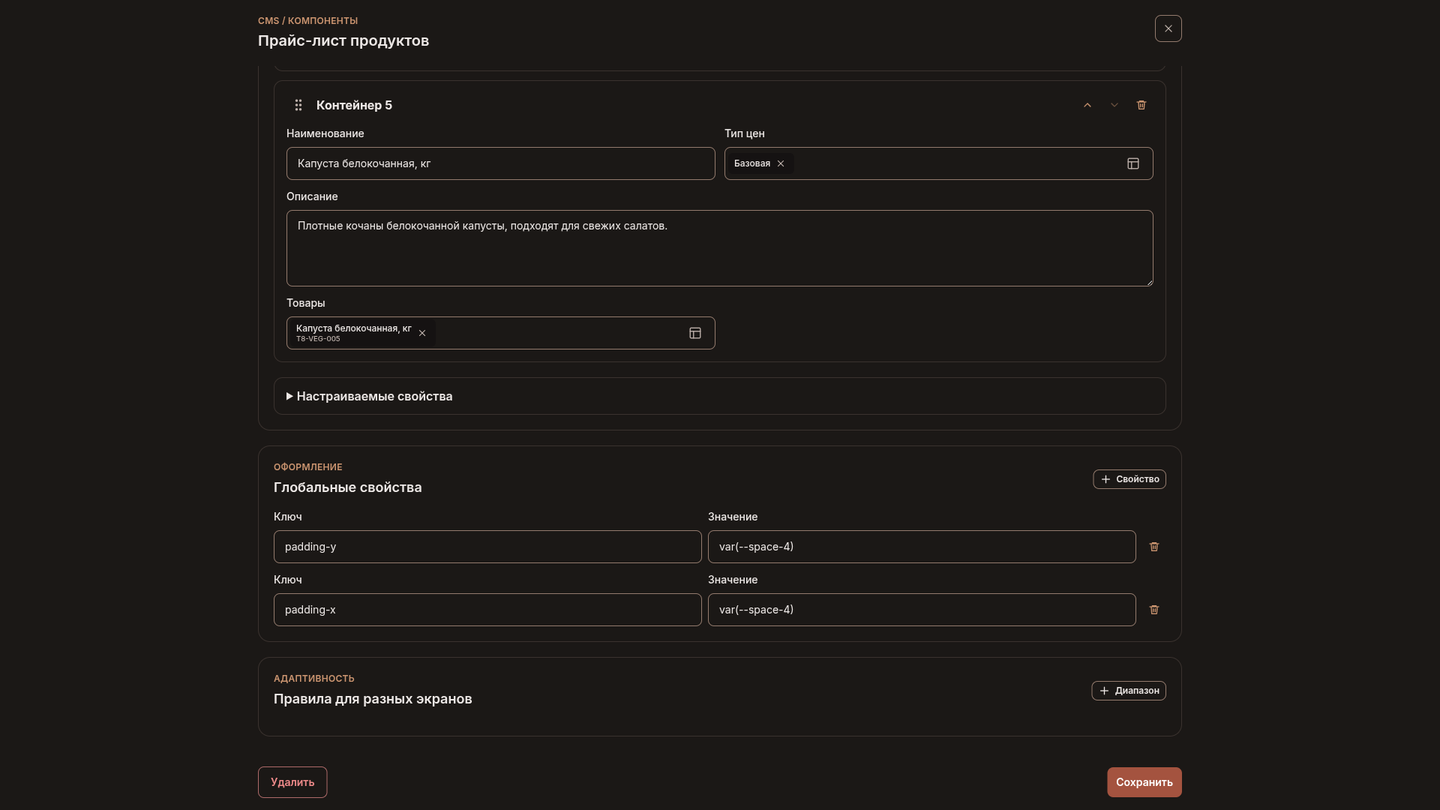
Task: Edit the Наименование field
Action: [x=501, y=163]
